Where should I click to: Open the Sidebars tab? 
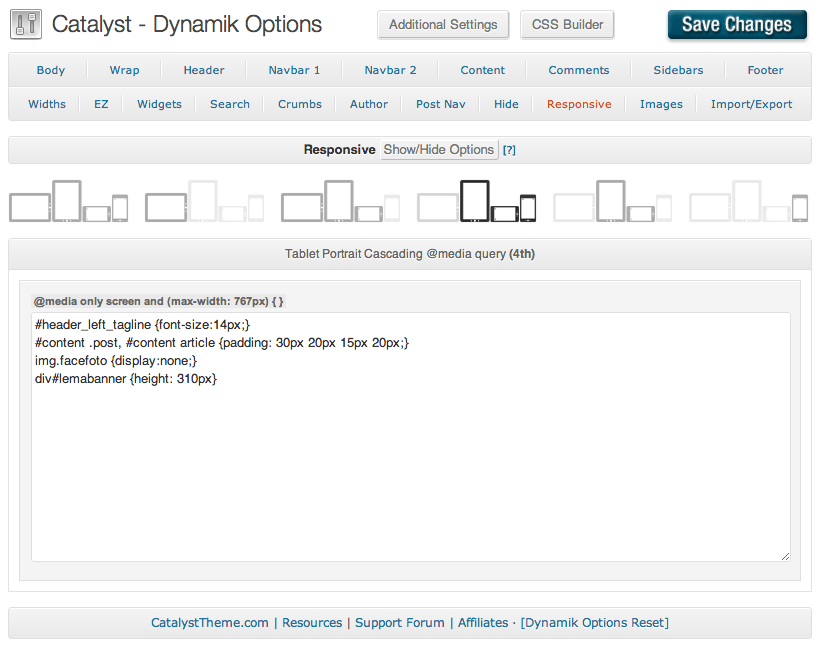point(678,70)
